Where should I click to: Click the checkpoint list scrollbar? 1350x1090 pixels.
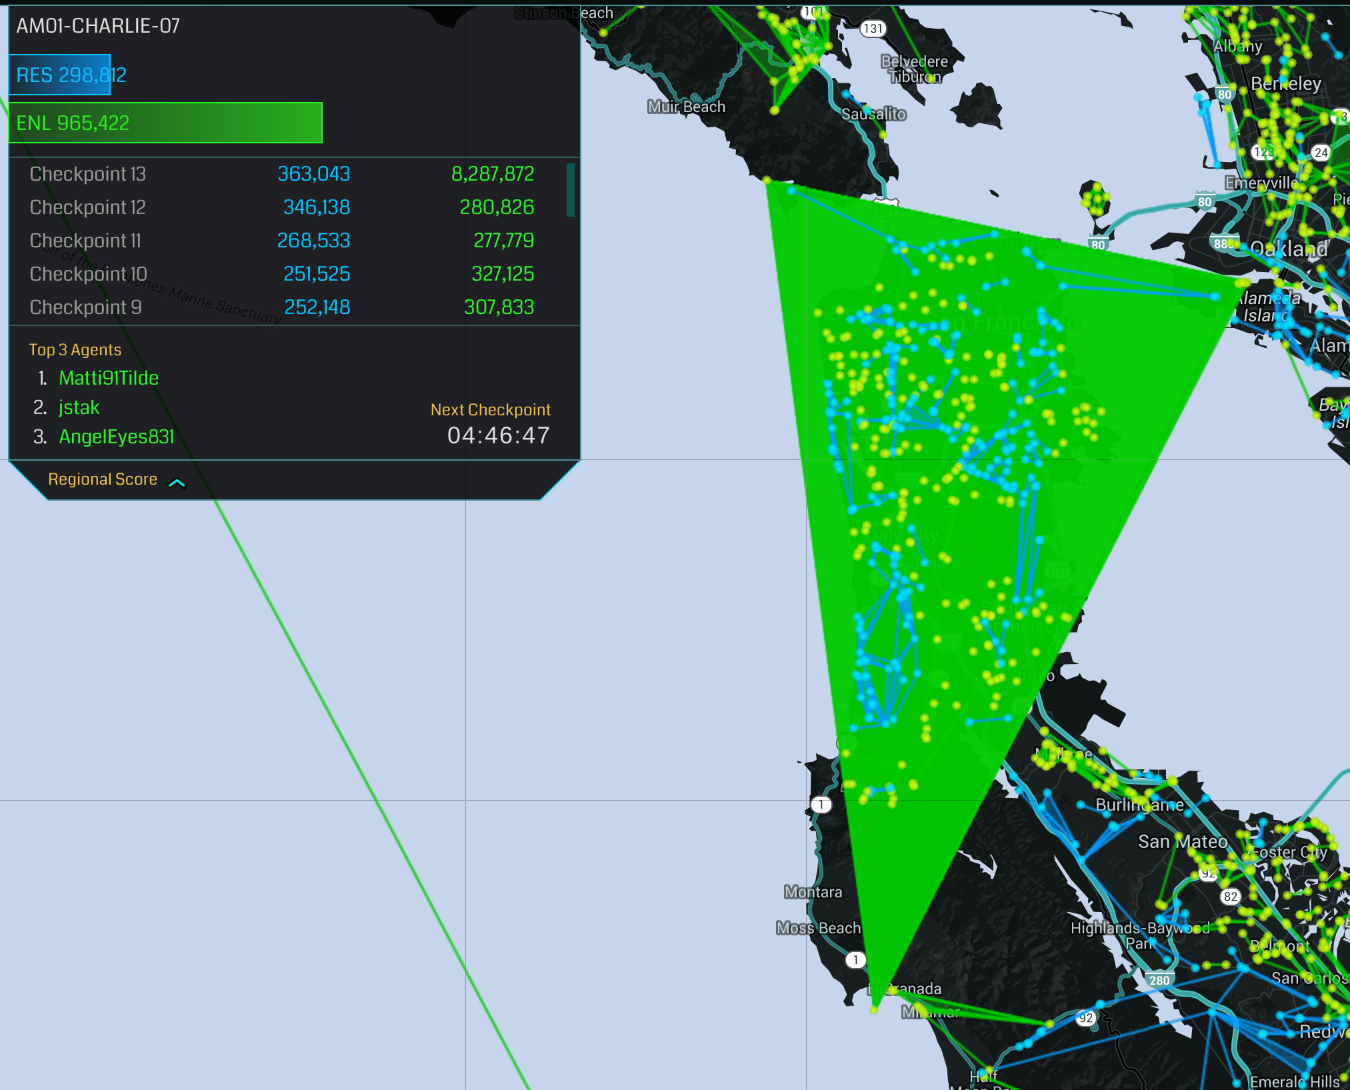point(571,190)
